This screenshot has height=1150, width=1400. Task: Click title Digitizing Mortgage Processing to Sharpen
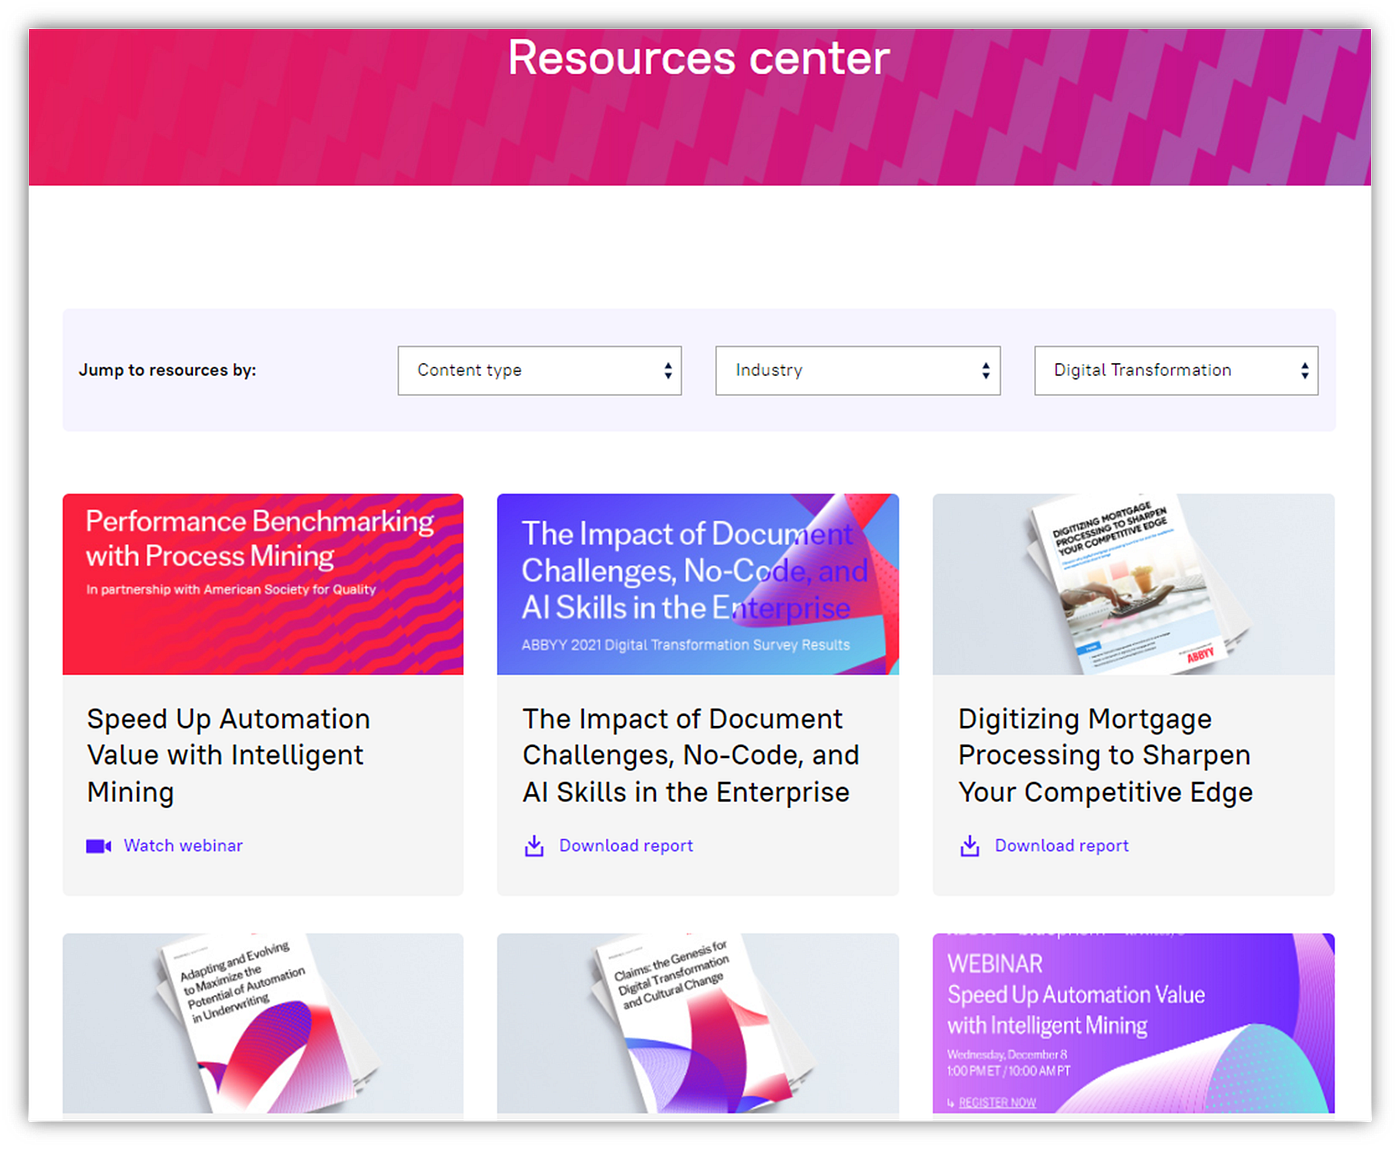(x=1105, y=755)
